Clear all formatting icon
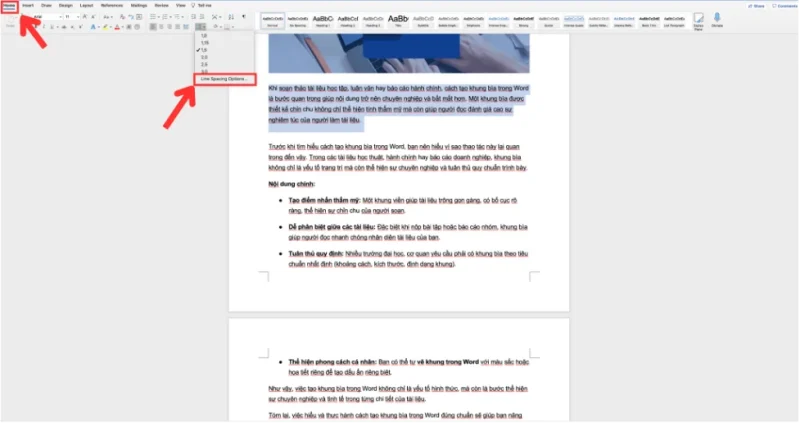Screen dimensions: 800x423 coord(122,17)
